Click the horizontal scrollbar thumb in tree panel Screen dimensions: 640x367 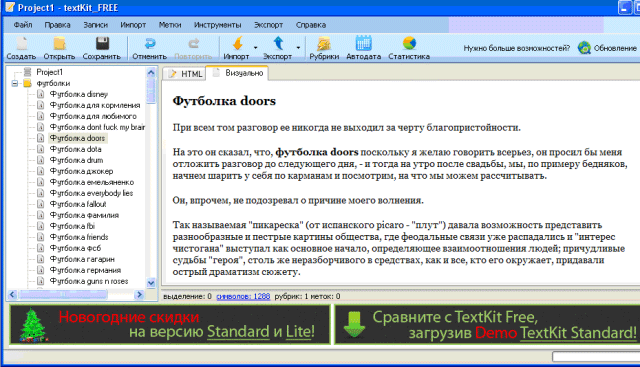point(63,294)
